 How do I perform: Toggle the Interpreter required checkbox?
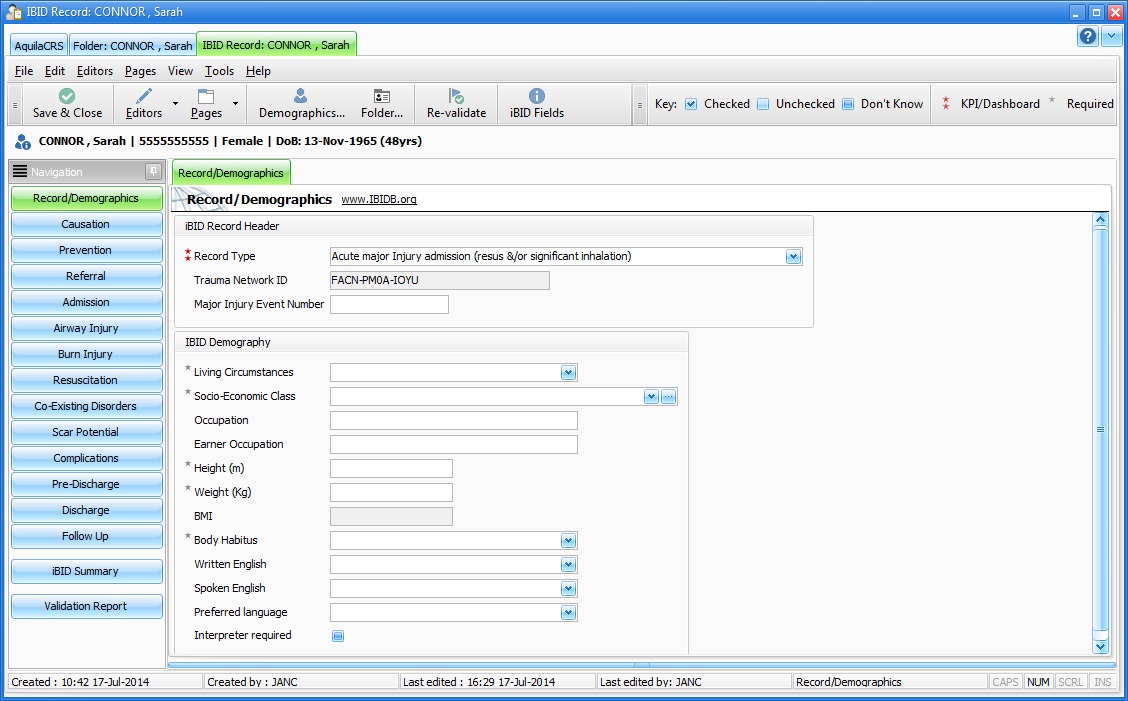(x=338, y=636)
